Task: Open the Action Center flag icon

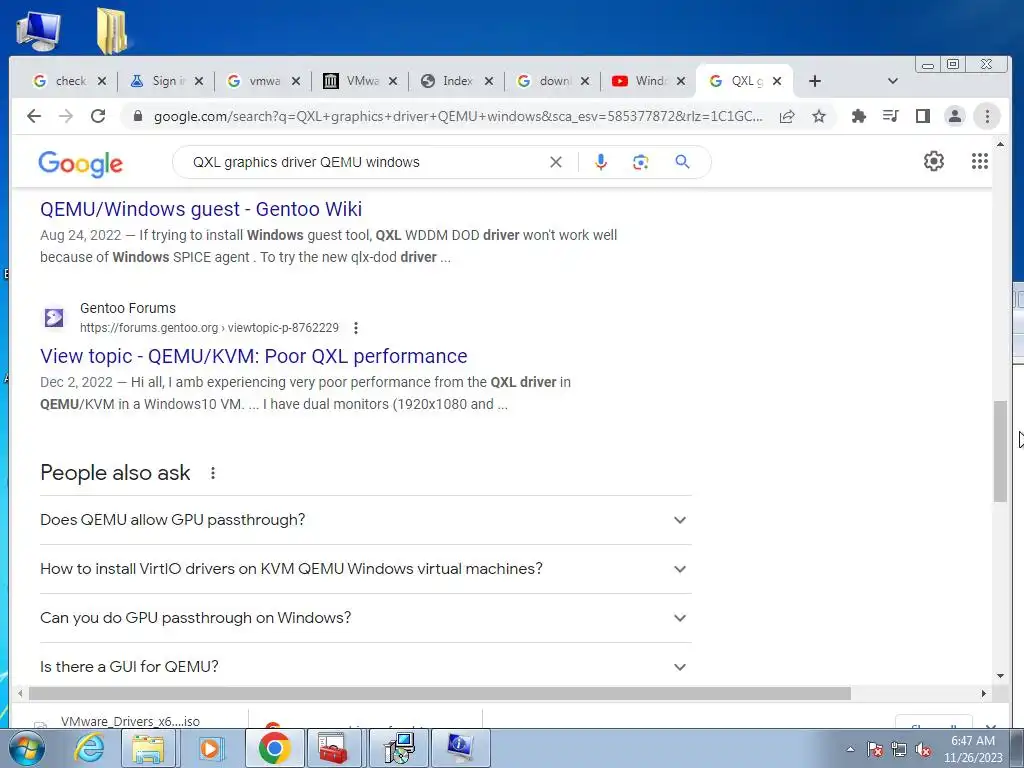Action: (875, 749)
